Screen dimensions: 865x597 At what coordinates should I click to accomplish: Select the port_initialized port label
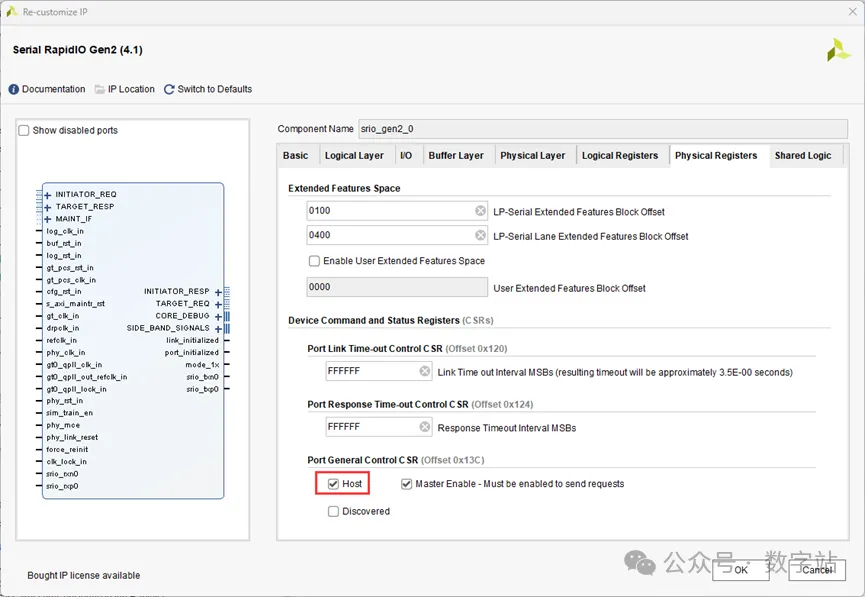pos(191,353)
